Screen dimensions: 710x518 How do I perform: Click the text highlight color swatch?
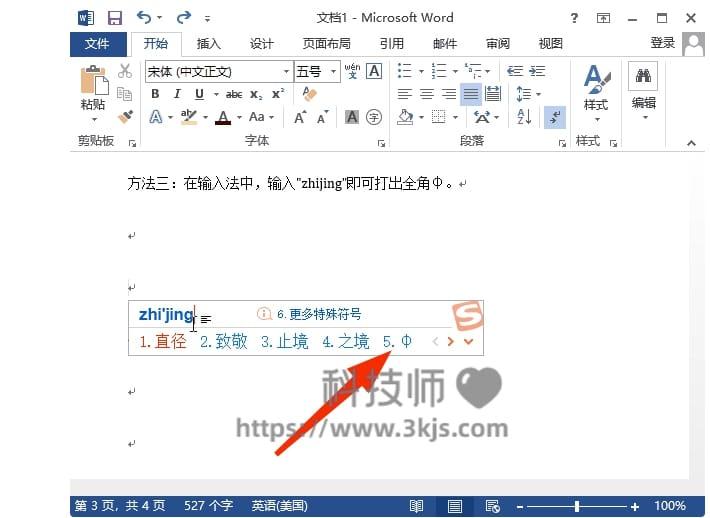click(x=188, y=118)
